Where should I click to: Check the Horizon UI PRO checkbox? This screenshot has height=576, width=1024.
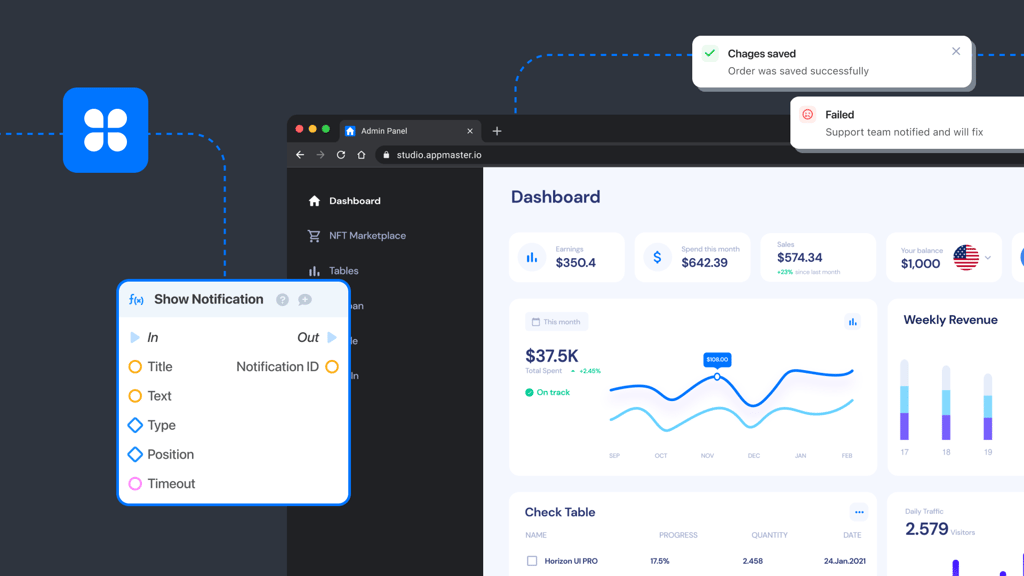532,561
